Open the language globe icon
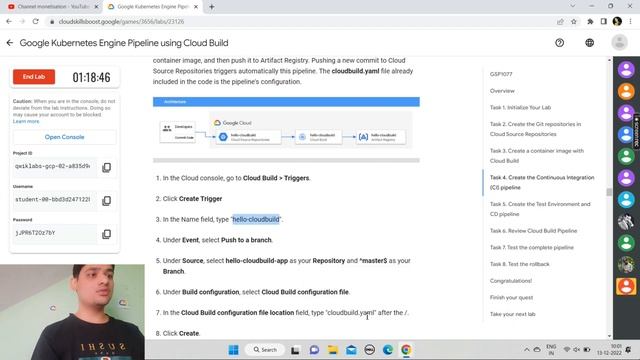 tap(589, 43)
